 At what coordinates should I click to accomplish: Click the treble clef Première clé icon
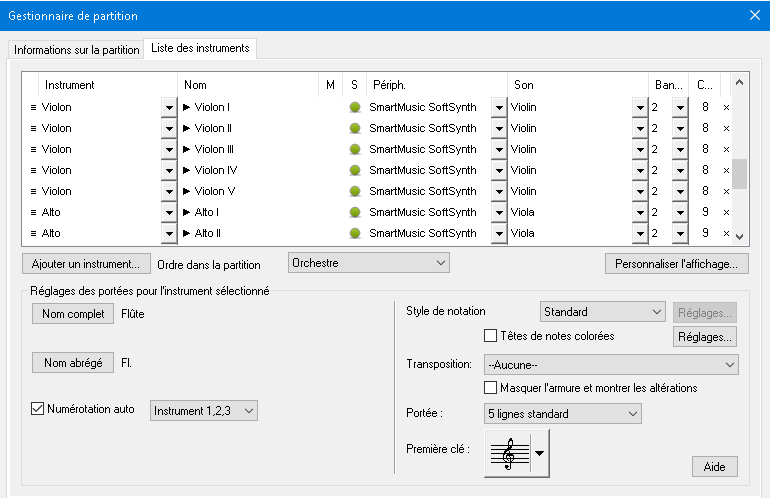[508, 453]
